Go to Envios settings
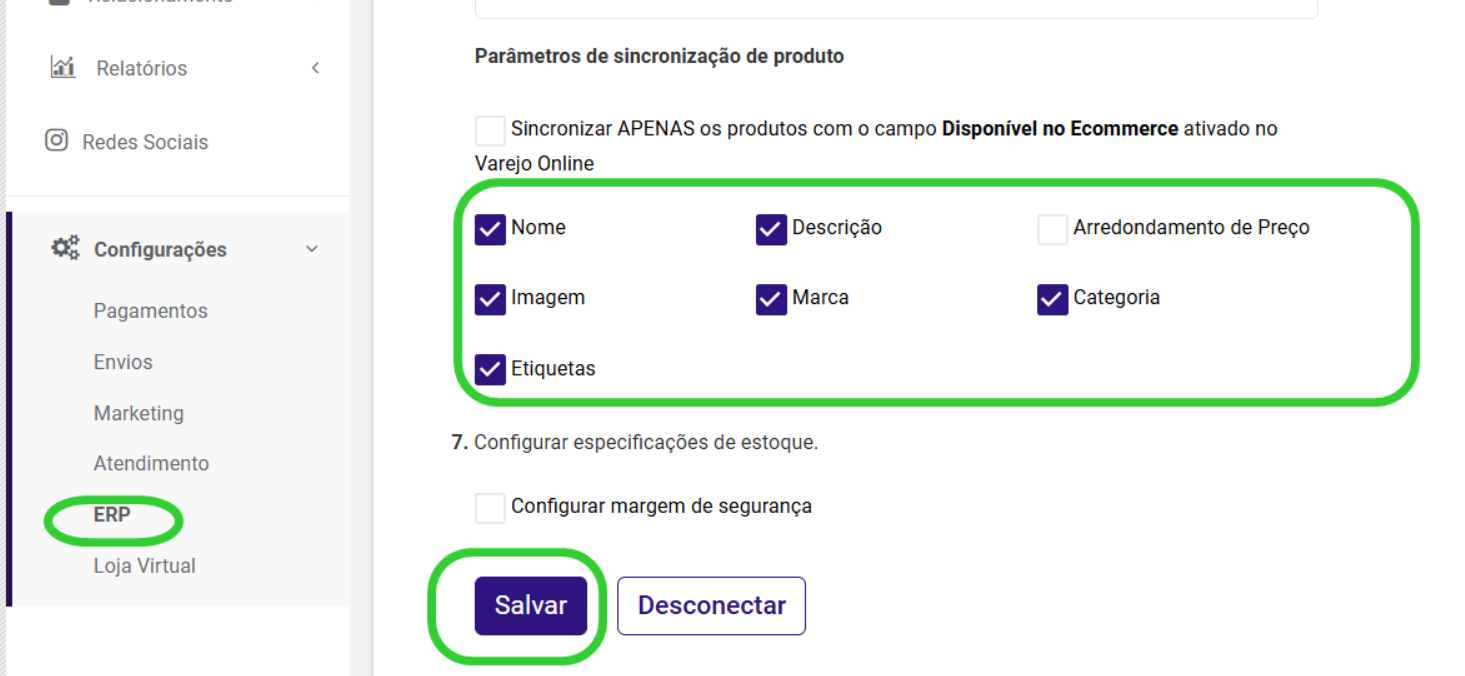The height and width of the screenshot is (676, 1465). pyautogui.click(x=123, y=362)
